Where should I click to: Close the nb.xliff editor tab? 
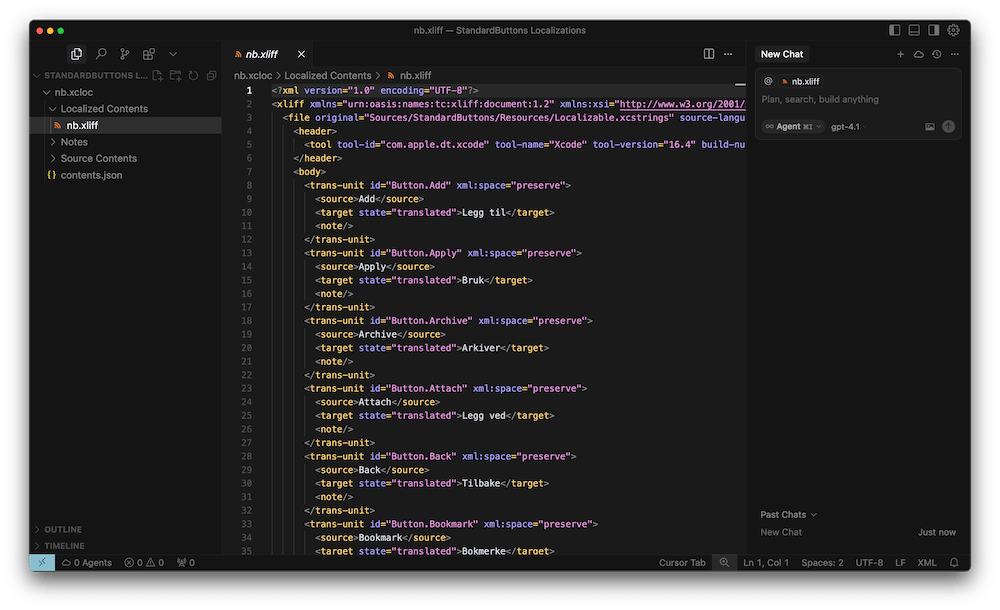[x=301, y=54]
